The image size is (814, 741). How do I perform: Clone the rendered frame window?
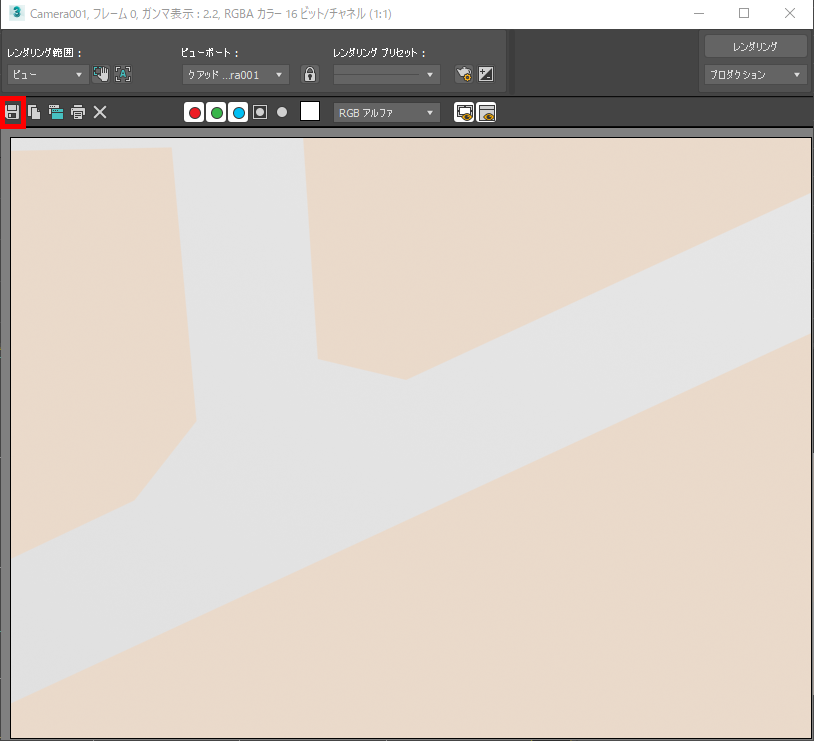[x=56, y=112]
